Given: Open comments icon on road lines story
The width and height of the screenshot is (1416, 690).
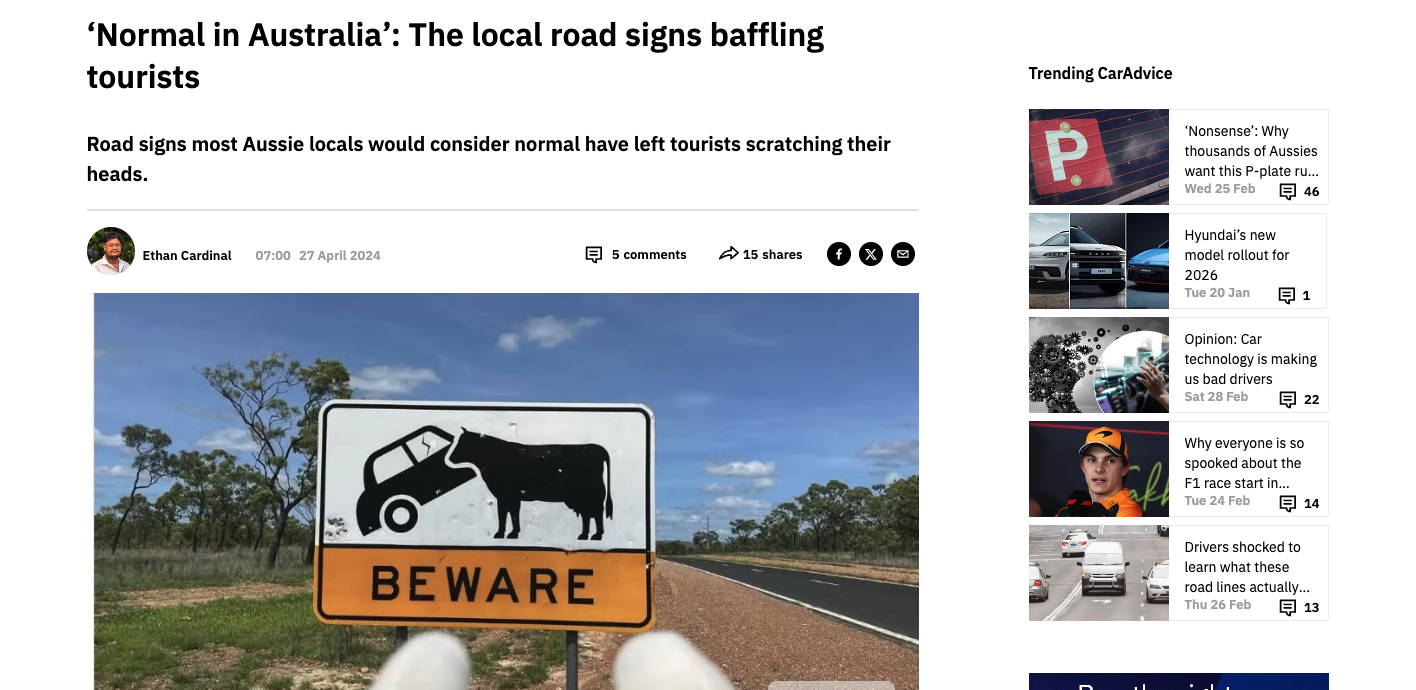Looking at the screenshot, I should coord(1288,607).
